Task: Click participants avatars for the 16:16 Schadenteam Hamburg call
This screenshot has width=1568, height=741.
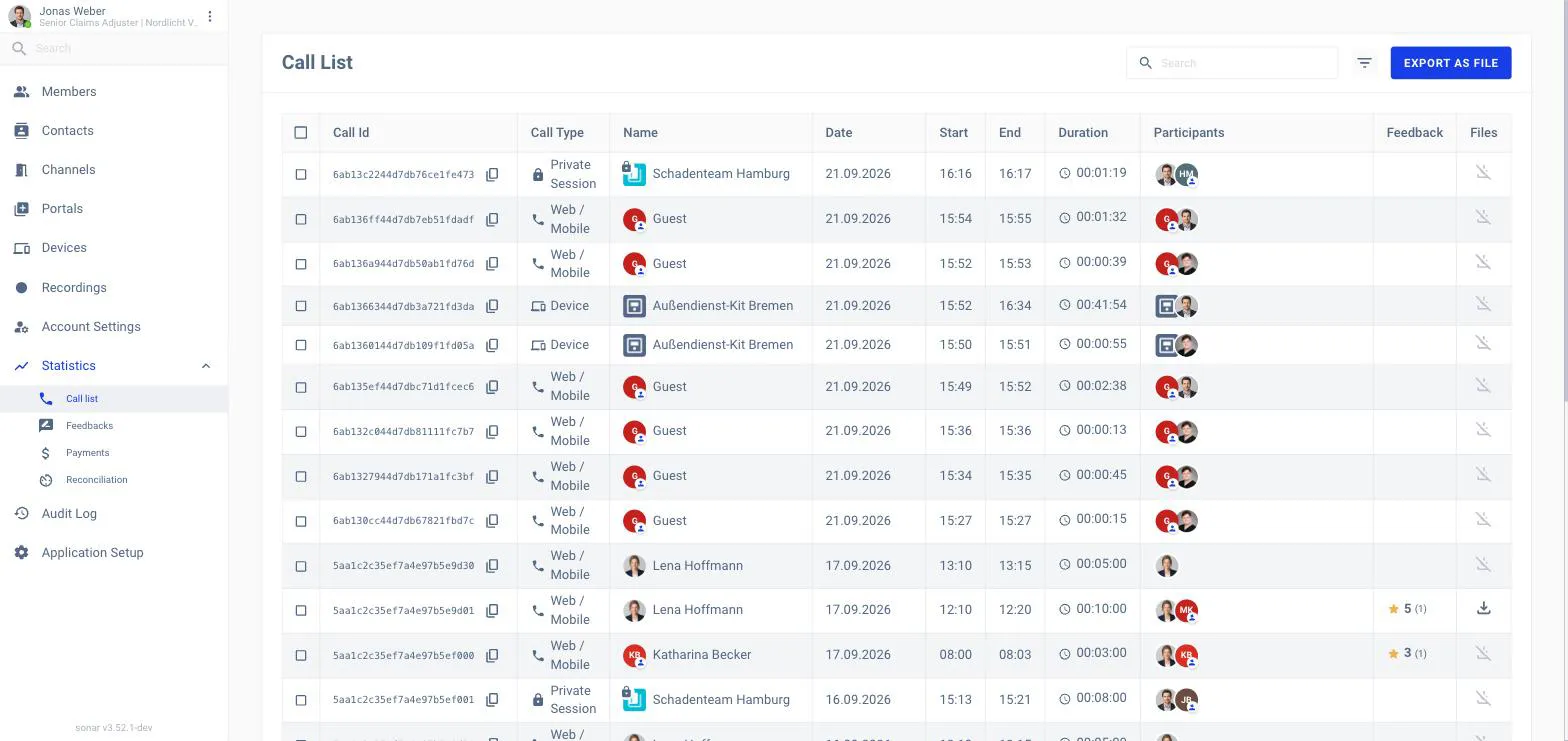Action: click(1176, 174)
